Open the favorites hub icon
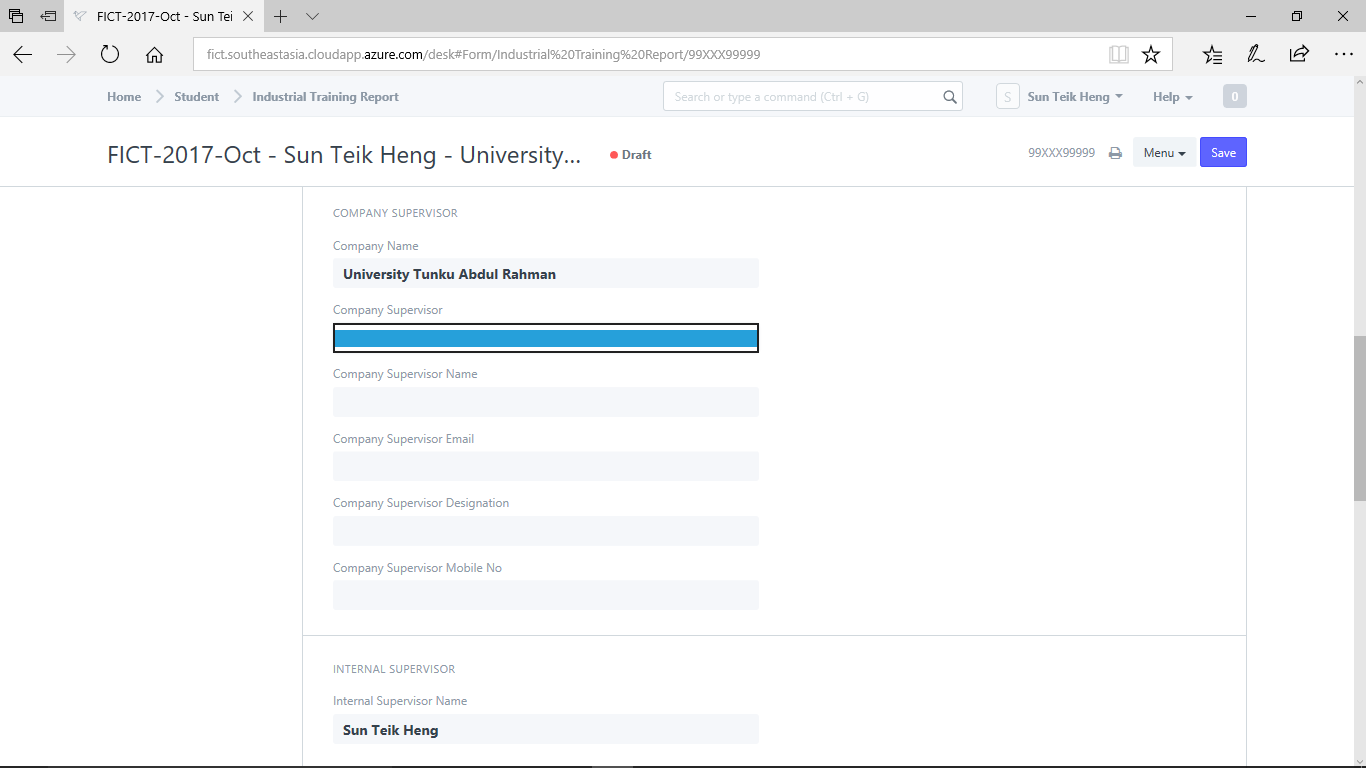The width and height of the screenshot is (1366, 768). [1212, 55]
